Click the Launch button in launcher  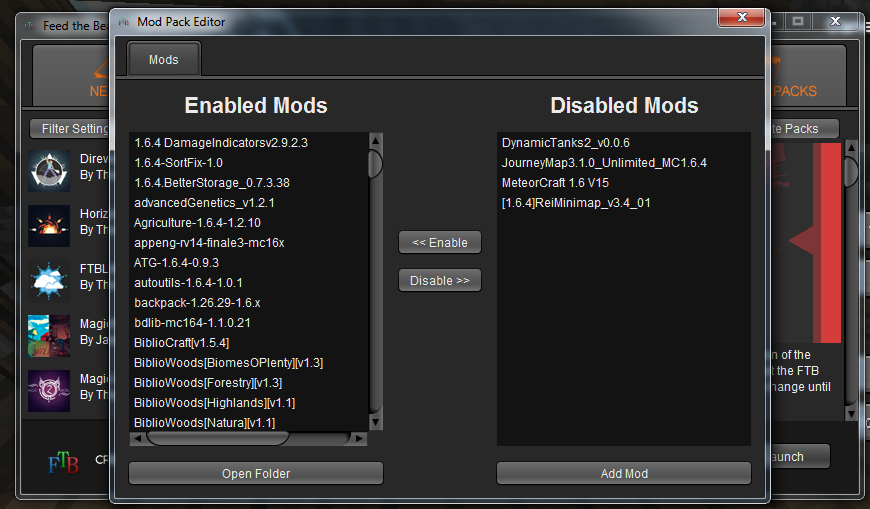pos(799,457)
